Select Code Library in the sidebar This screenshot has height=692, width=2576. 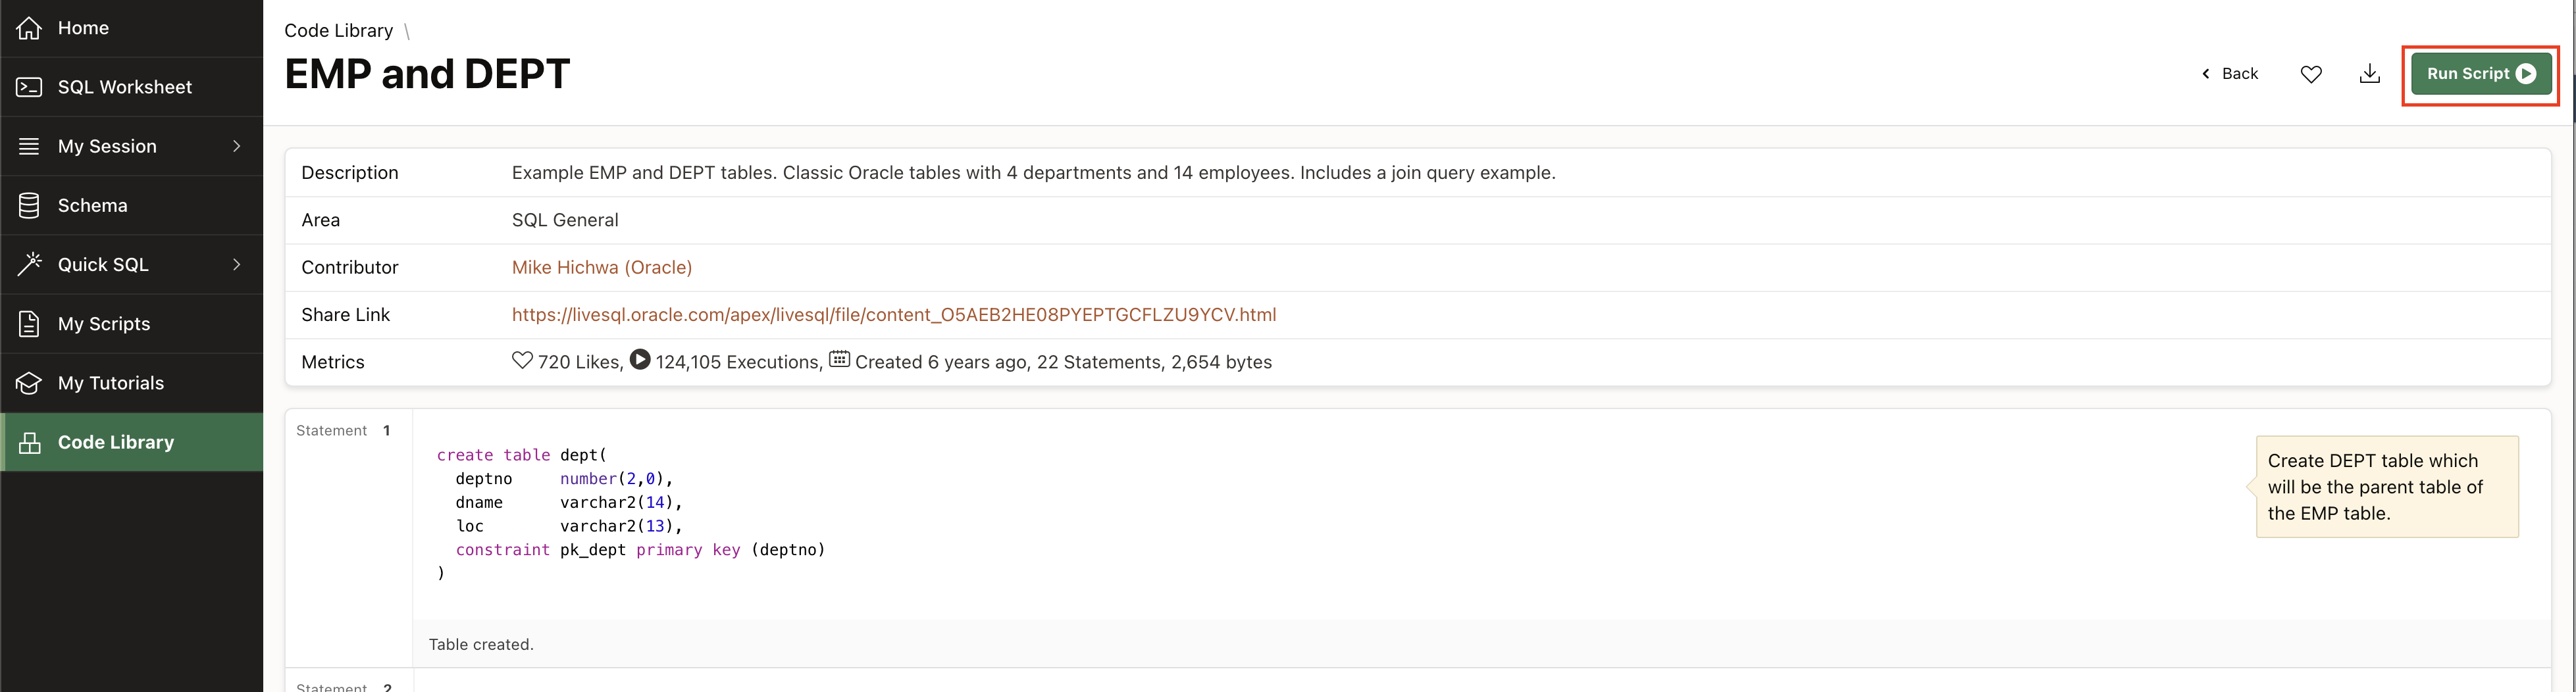click(131, 442)
